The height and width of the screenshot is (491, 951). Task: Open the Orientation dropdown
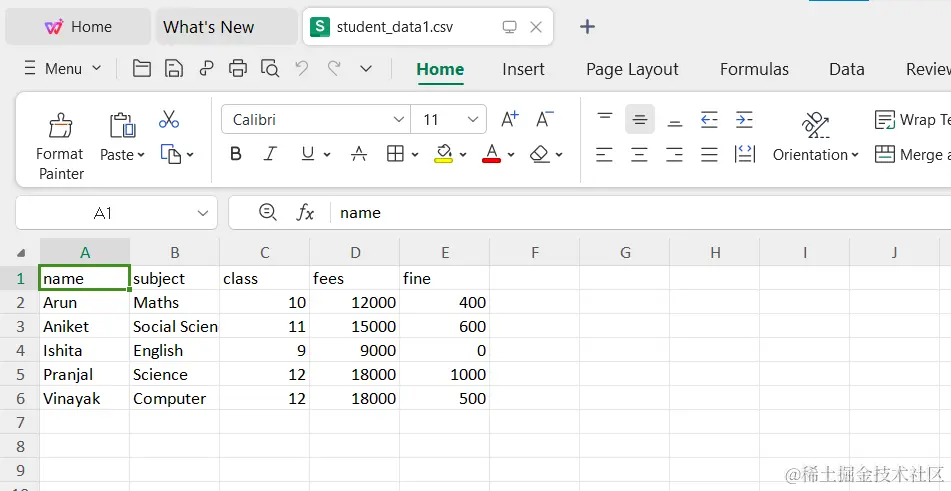pyautogui.click(x=816, y=155)
